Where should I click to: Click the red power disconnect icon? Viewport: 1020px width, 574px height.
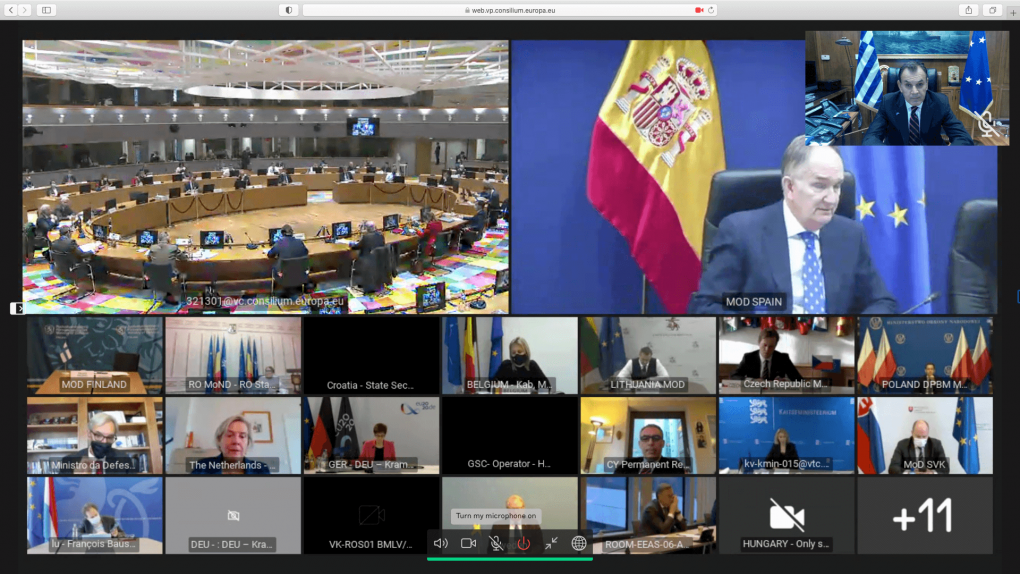tap(523, 543)
